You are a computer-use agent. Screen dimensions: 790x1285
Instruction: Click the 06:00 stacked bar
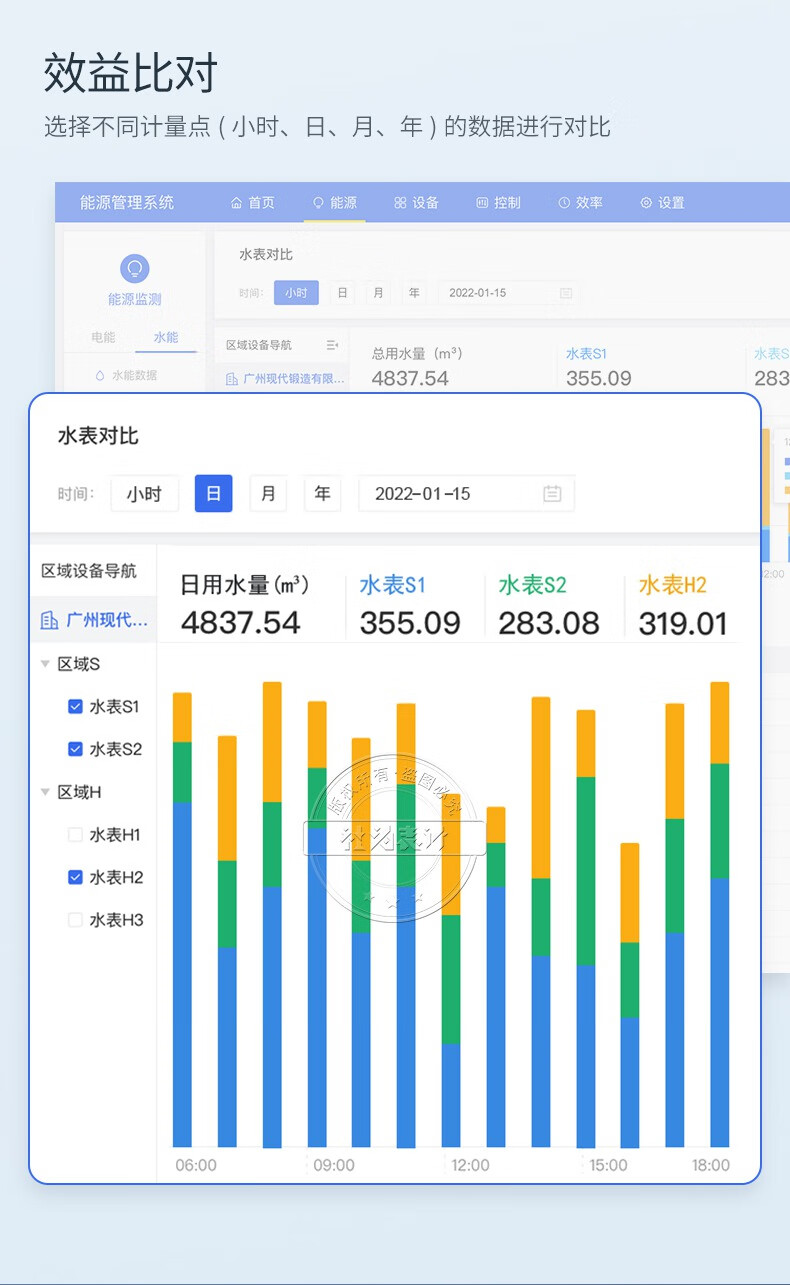click(182, 919)
